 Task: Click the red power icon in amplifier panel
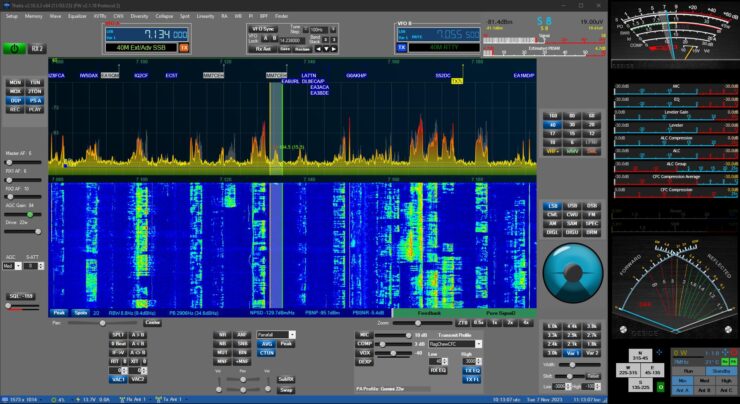(x=734, y=353)
